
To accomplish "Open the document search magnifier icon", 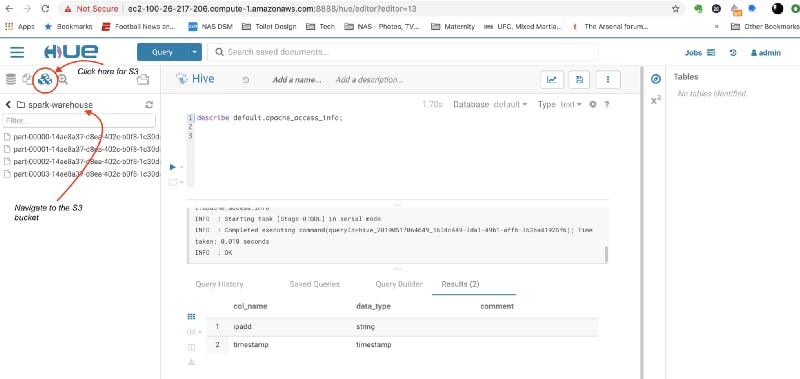I will click(62, 79).
